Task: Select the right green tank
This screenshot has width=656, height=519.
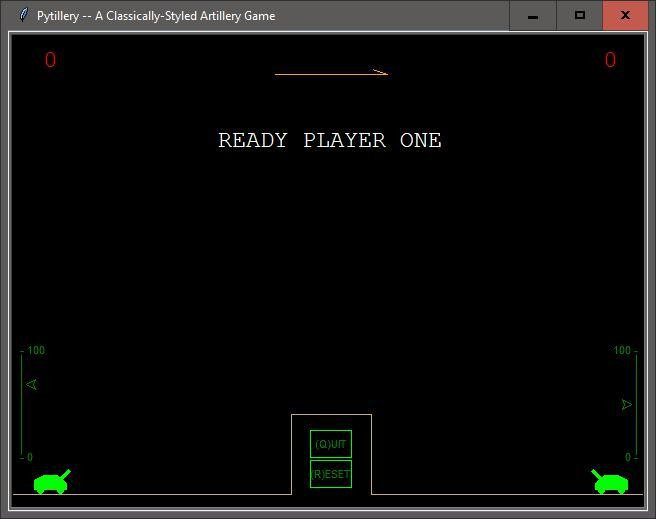Action: (610, 482)
